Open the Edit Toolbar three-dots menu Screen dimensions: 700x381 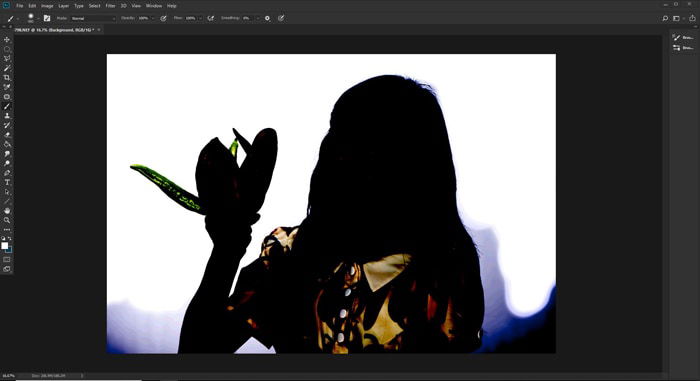coord(7,230)
